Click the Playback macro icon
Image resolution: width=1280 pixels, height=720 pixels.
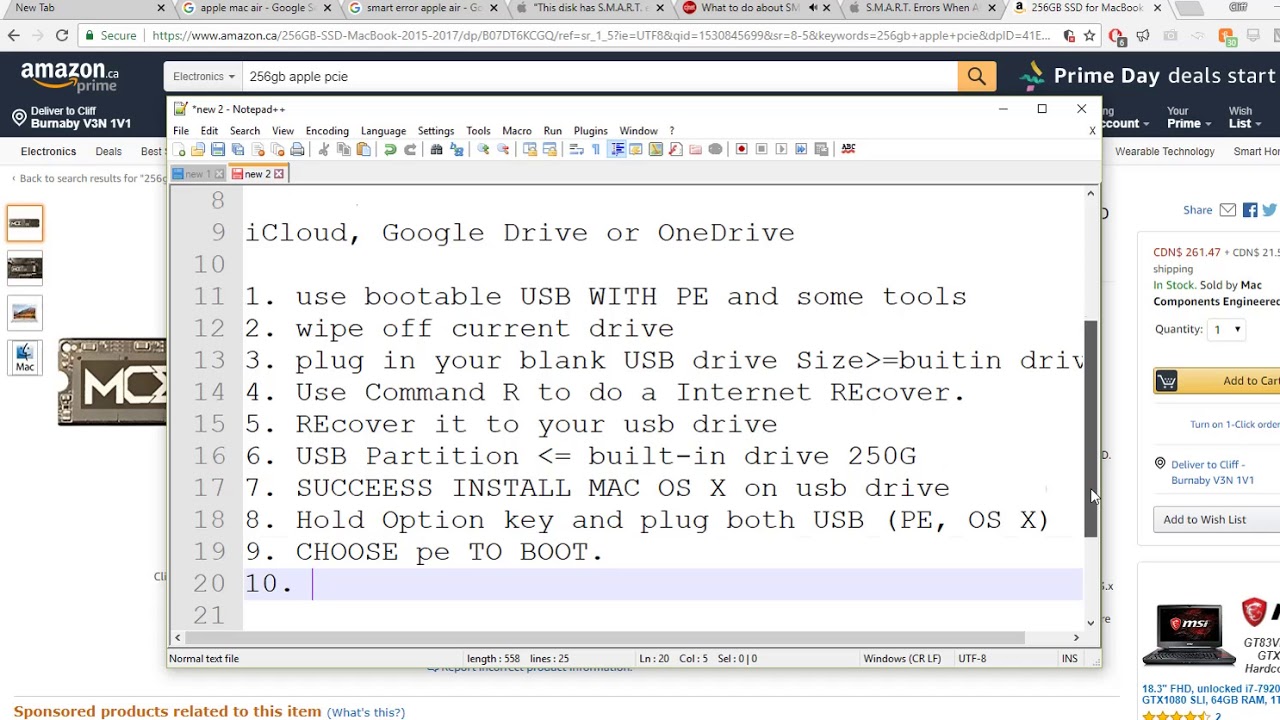[x=781, y=149]
